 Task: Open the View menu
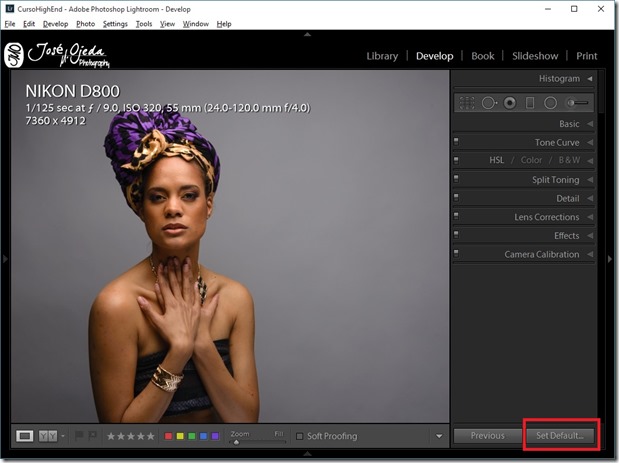(167, 24)
